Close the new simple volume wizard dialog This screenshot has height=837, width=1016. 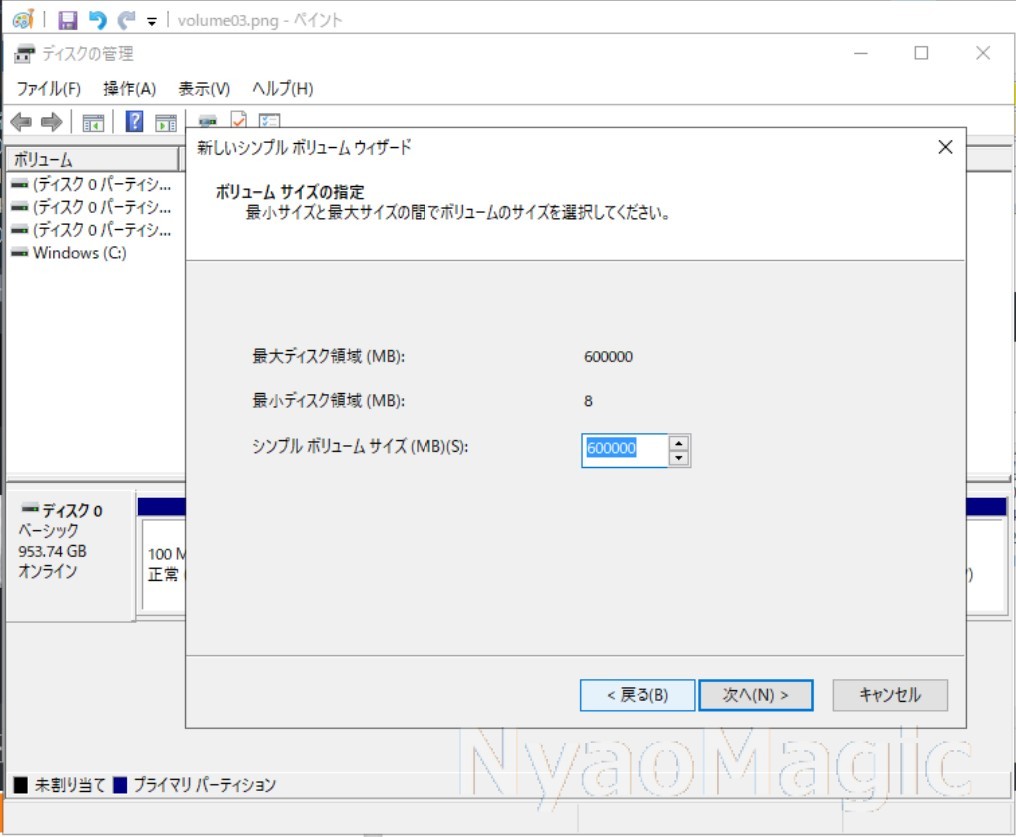(945, 147)
